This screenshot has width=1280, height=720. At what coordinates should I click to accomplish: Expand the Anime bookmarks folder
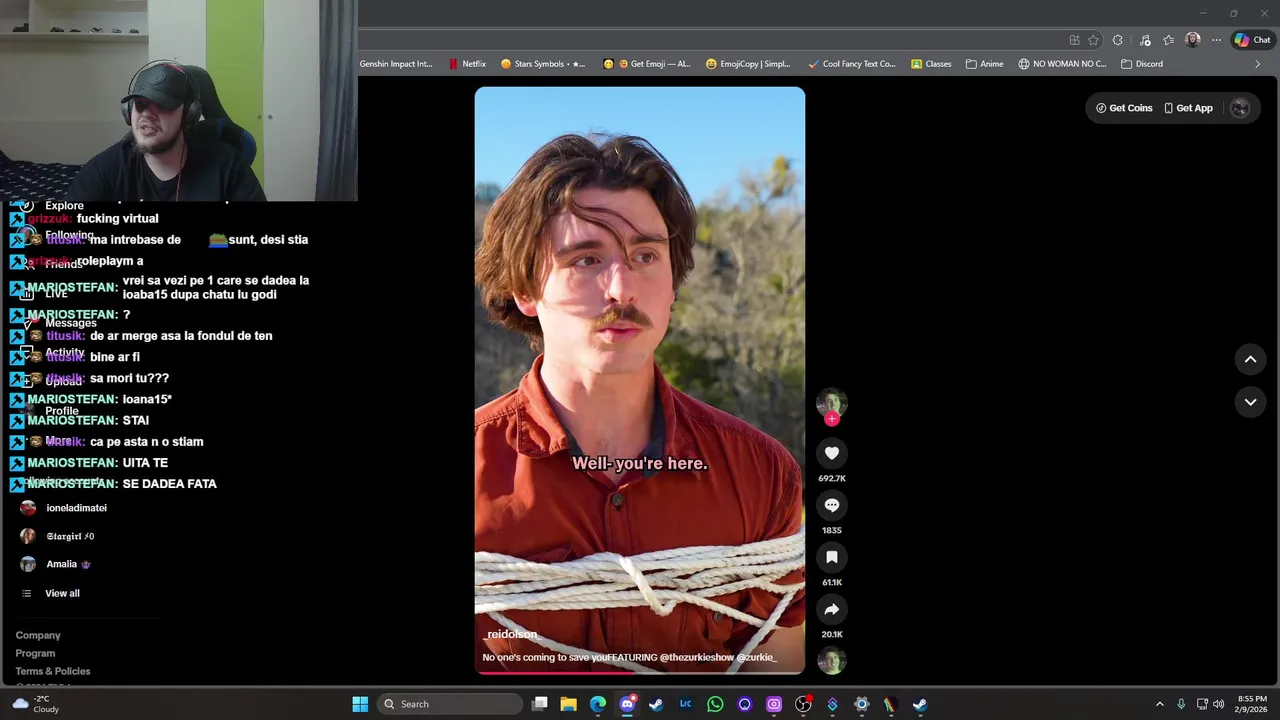[x=985, y=64]
